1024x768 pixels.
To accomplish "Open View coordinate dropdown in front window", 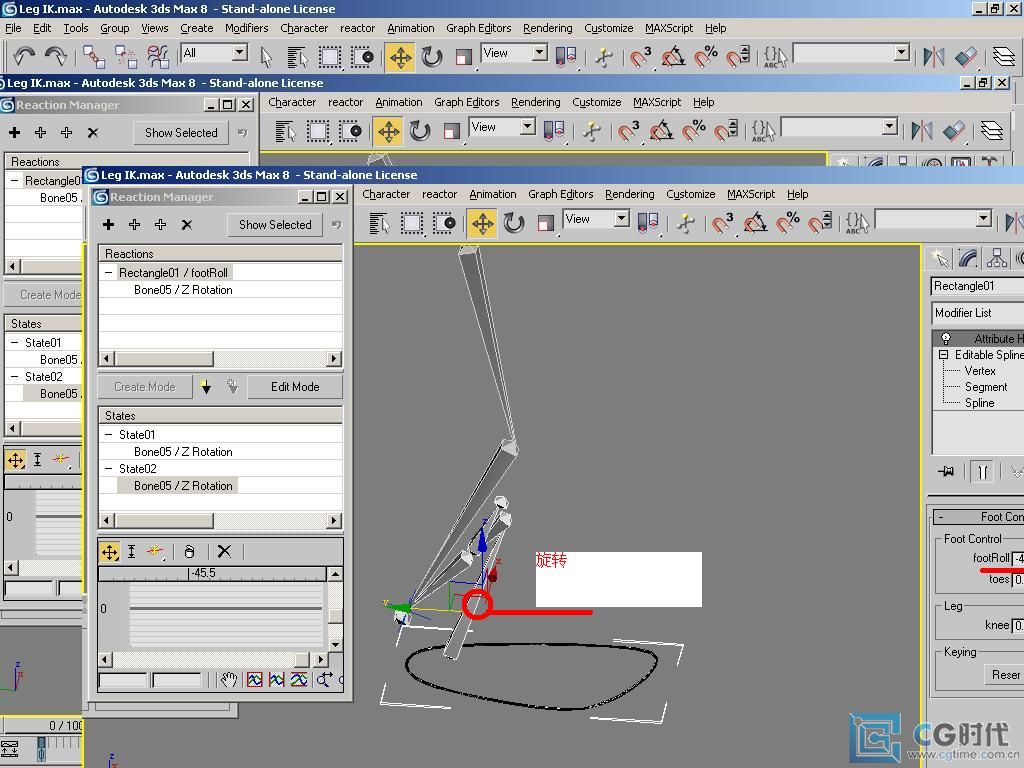I will [x=622, y=219].
